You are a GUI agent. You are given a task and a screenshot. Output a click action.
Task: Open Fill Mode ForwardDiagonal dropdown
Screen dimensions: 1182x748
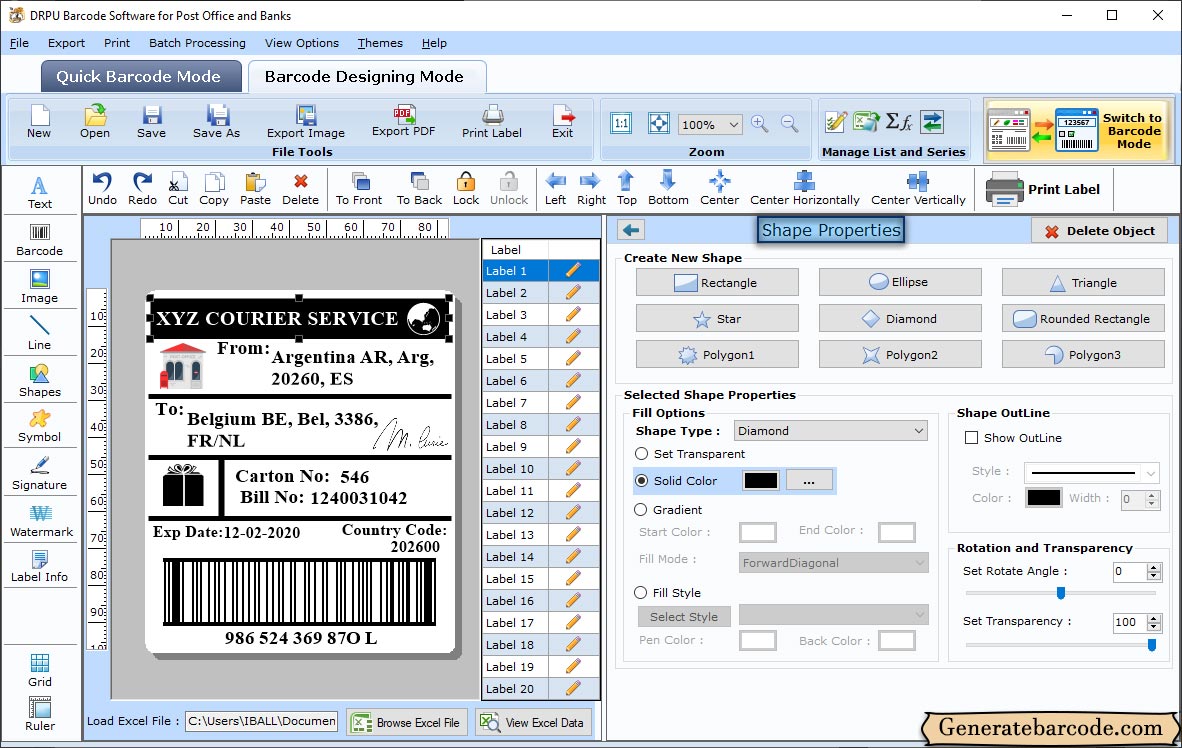tap(833, 563)
